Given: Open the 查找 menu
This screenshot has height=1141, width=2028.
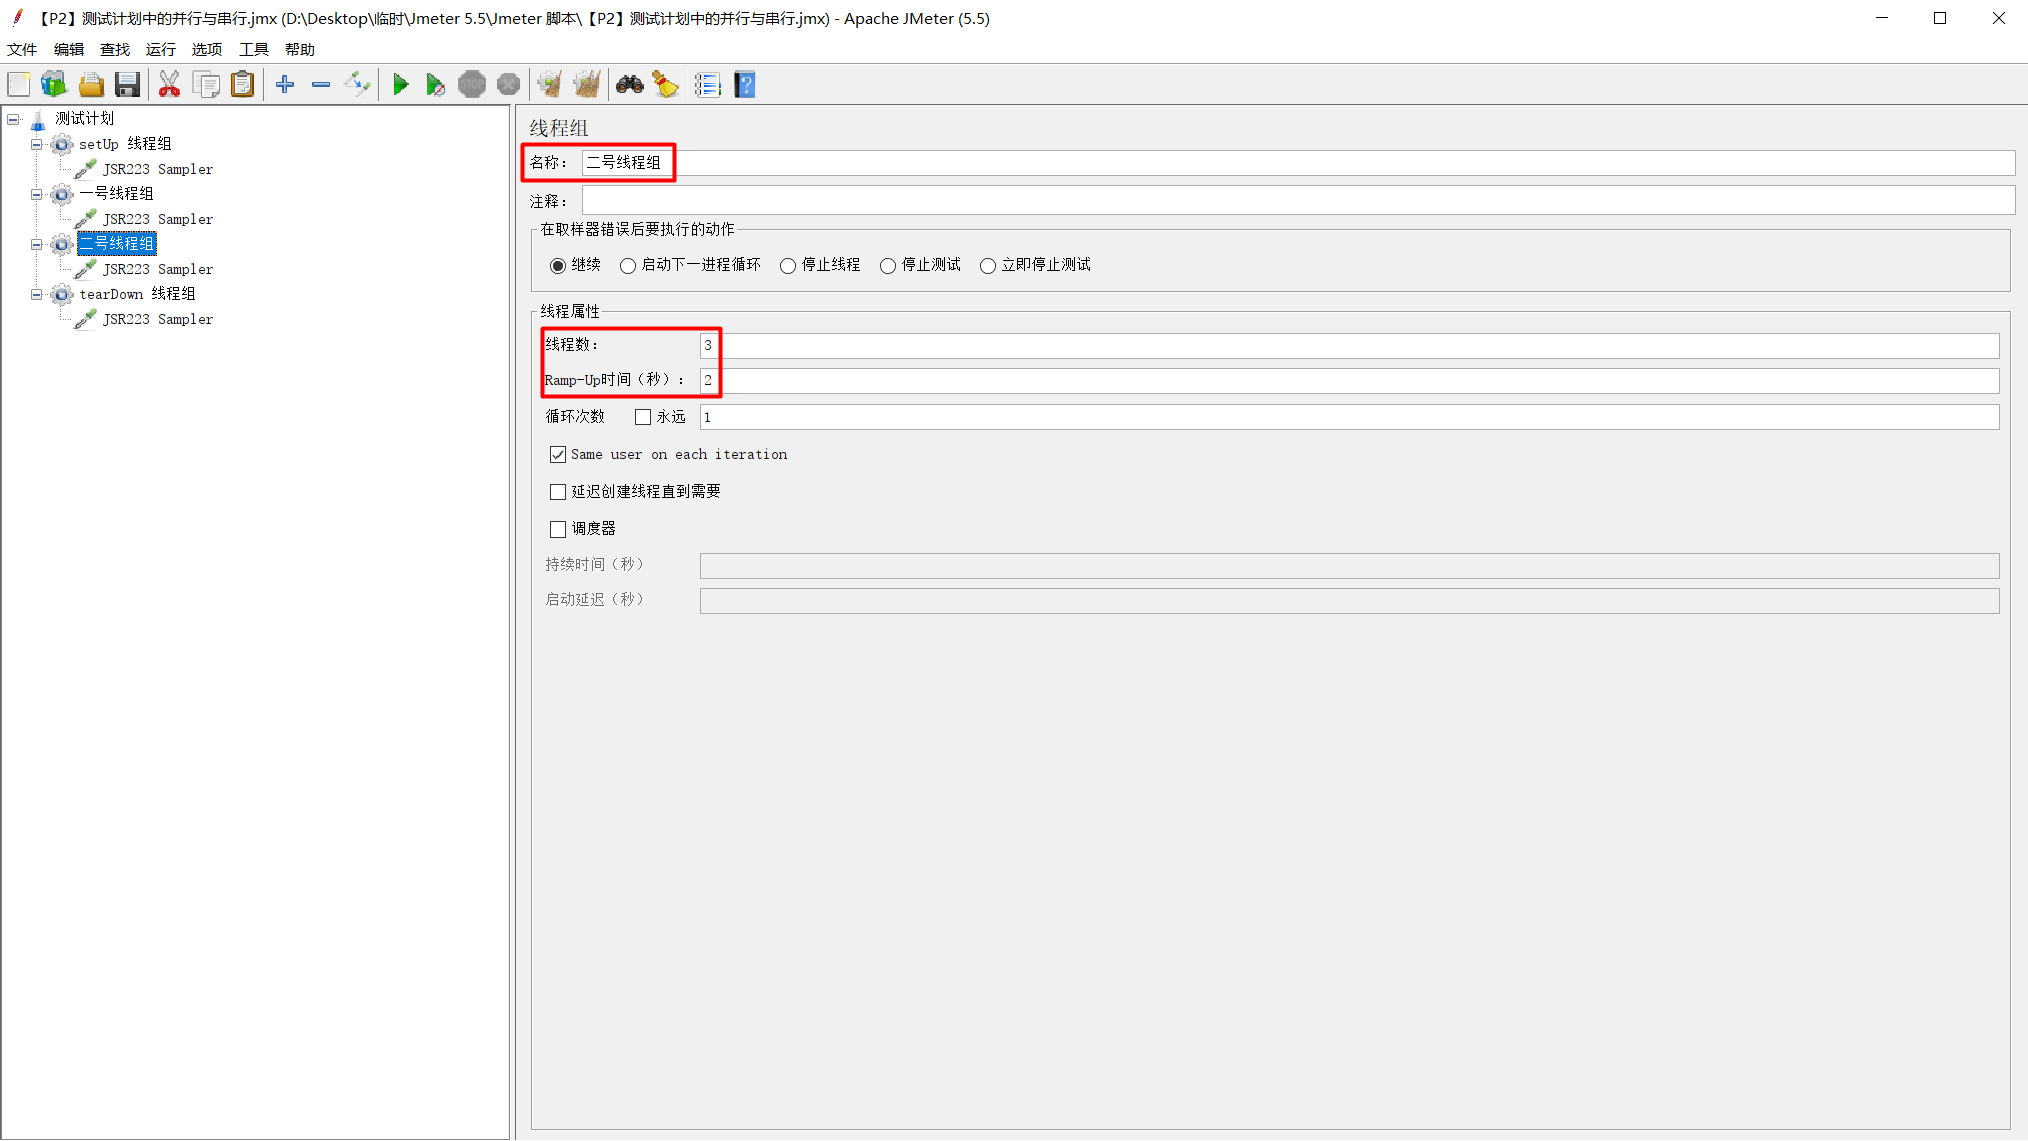Looking at the screenshot, I should tap(115, 50).
